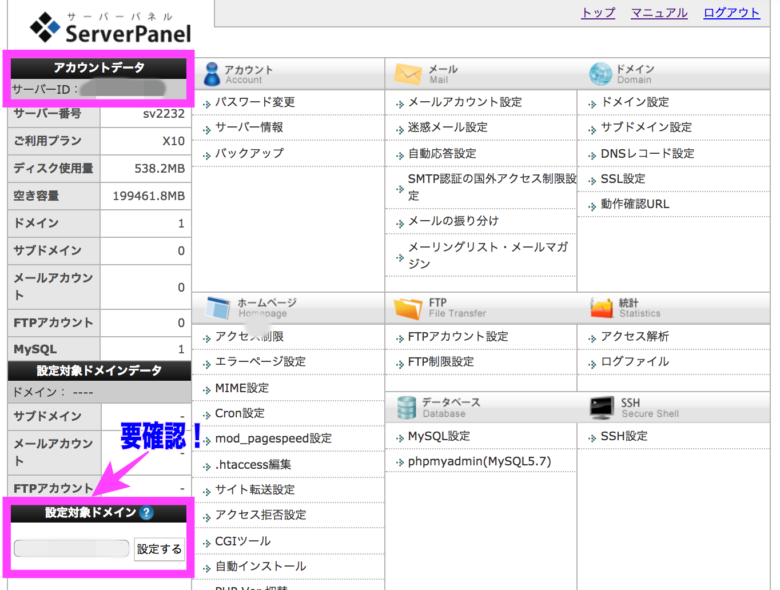Open CGIツール
780x590 pixels.
click(243, 541)
